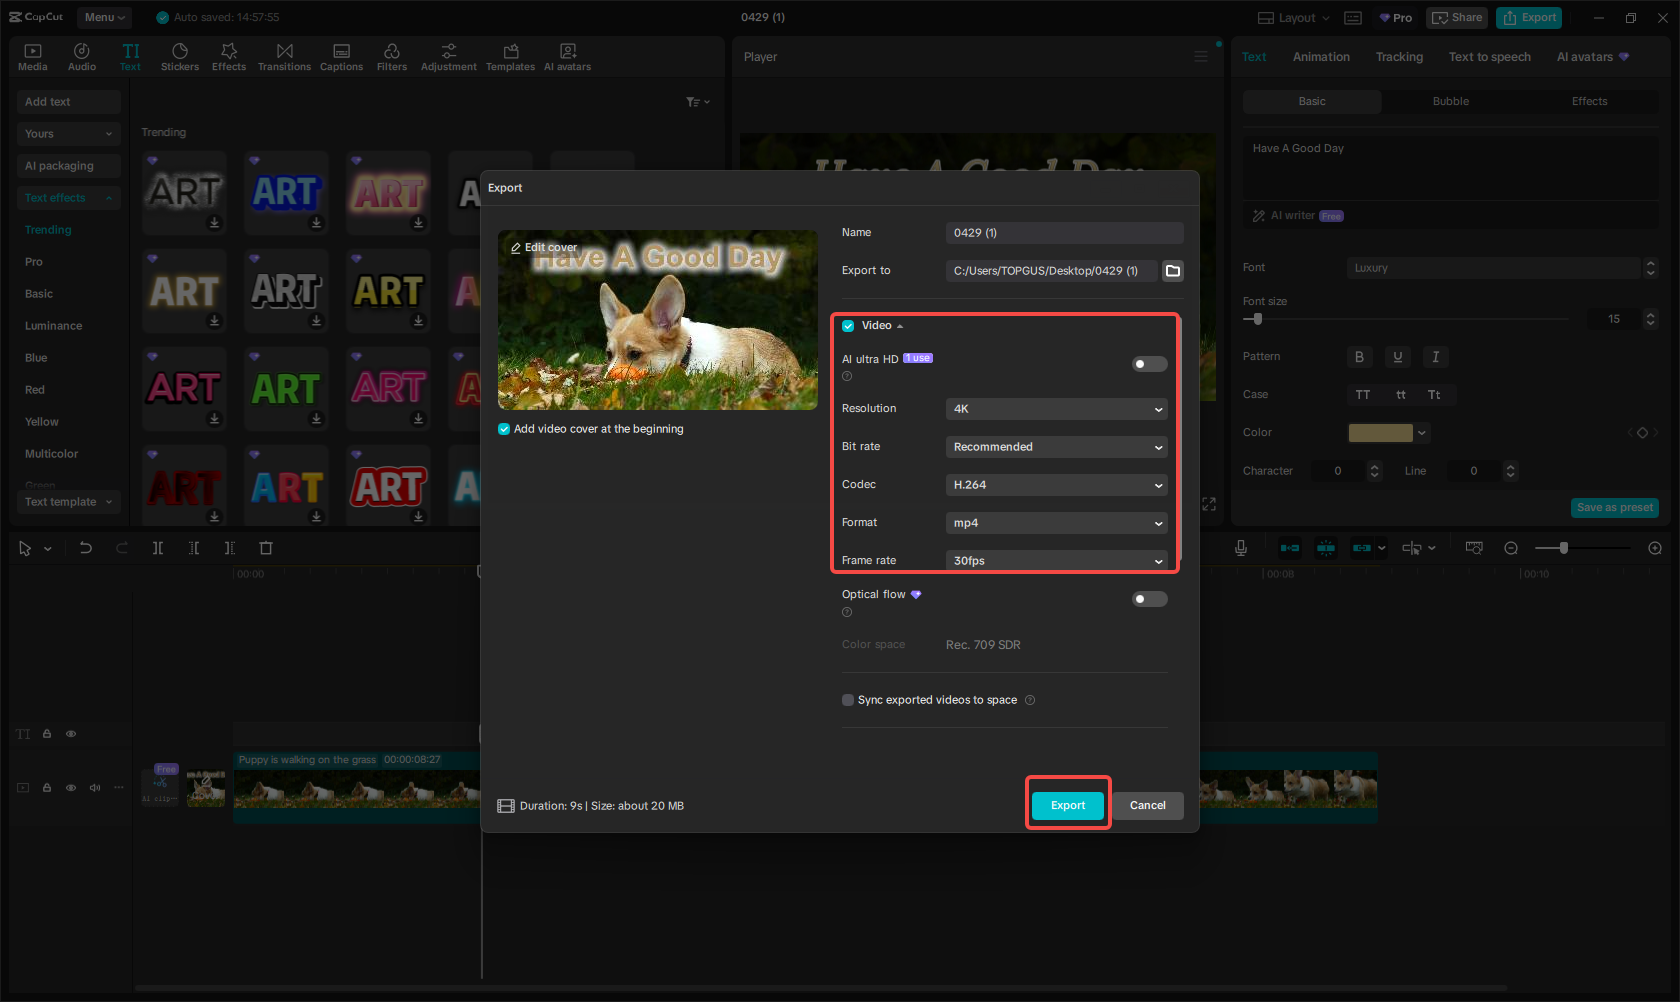Open the Filters panel
This screenshot has width=1680, height=1002.
click(391, 55)
